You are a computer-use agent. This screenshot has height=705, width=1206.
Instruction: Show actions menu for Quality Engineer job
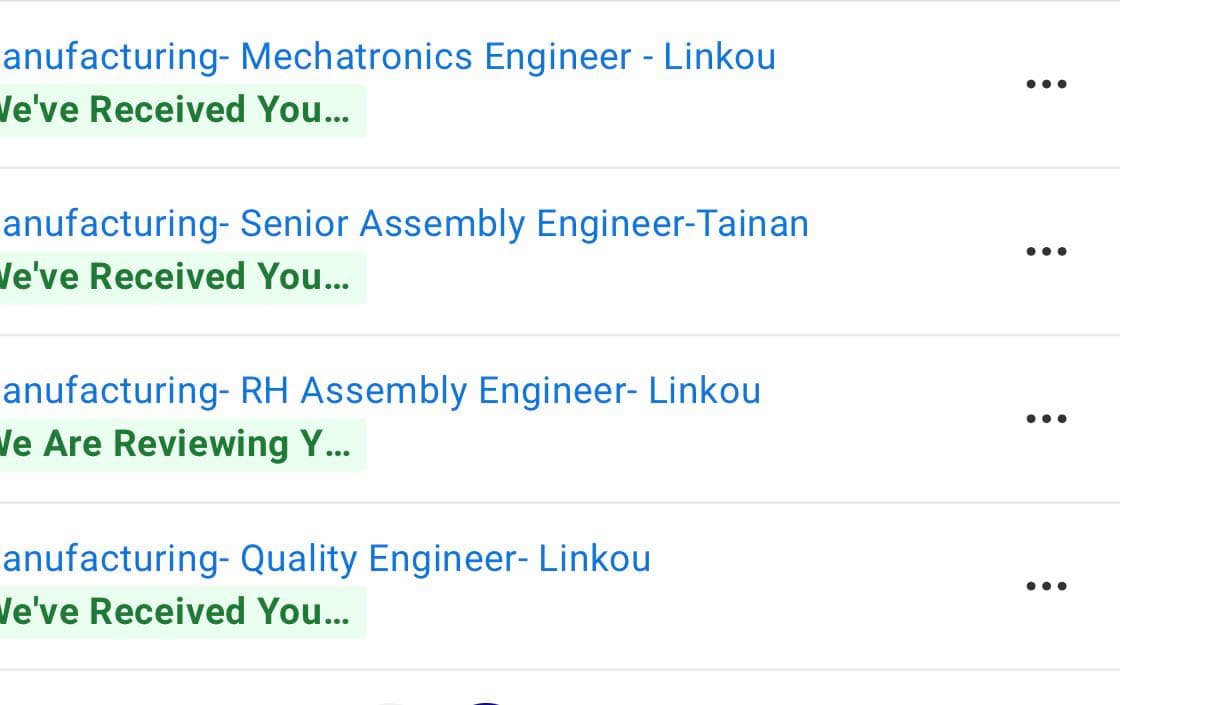click(1047, 586)
